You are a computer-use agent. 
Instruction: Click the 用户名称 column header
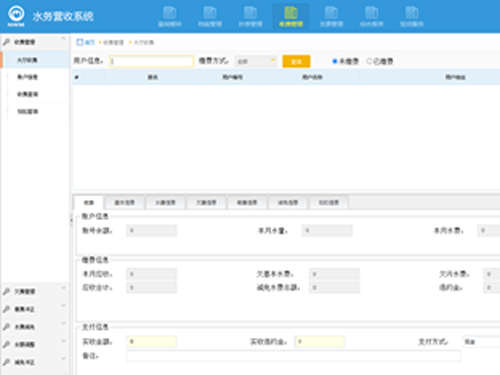[x=312, y=77]
